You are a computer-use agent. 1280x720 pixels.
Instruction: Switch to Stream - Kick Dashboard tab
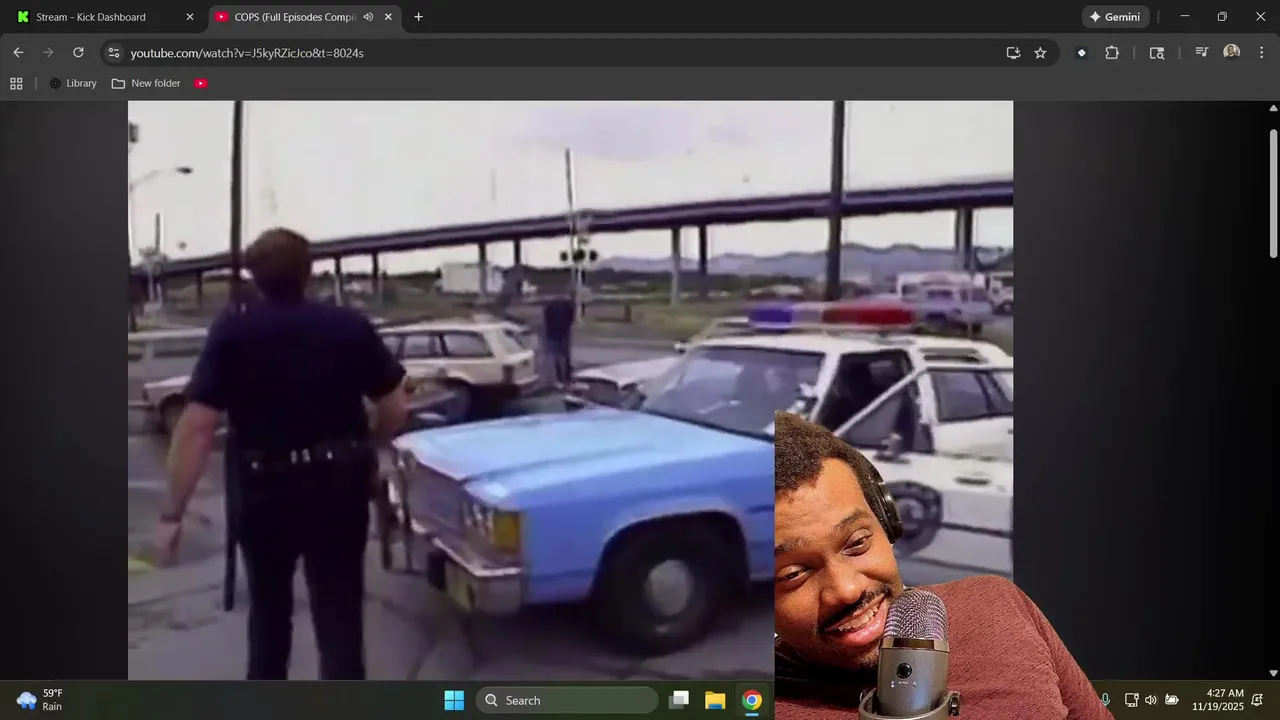[106, 17]
